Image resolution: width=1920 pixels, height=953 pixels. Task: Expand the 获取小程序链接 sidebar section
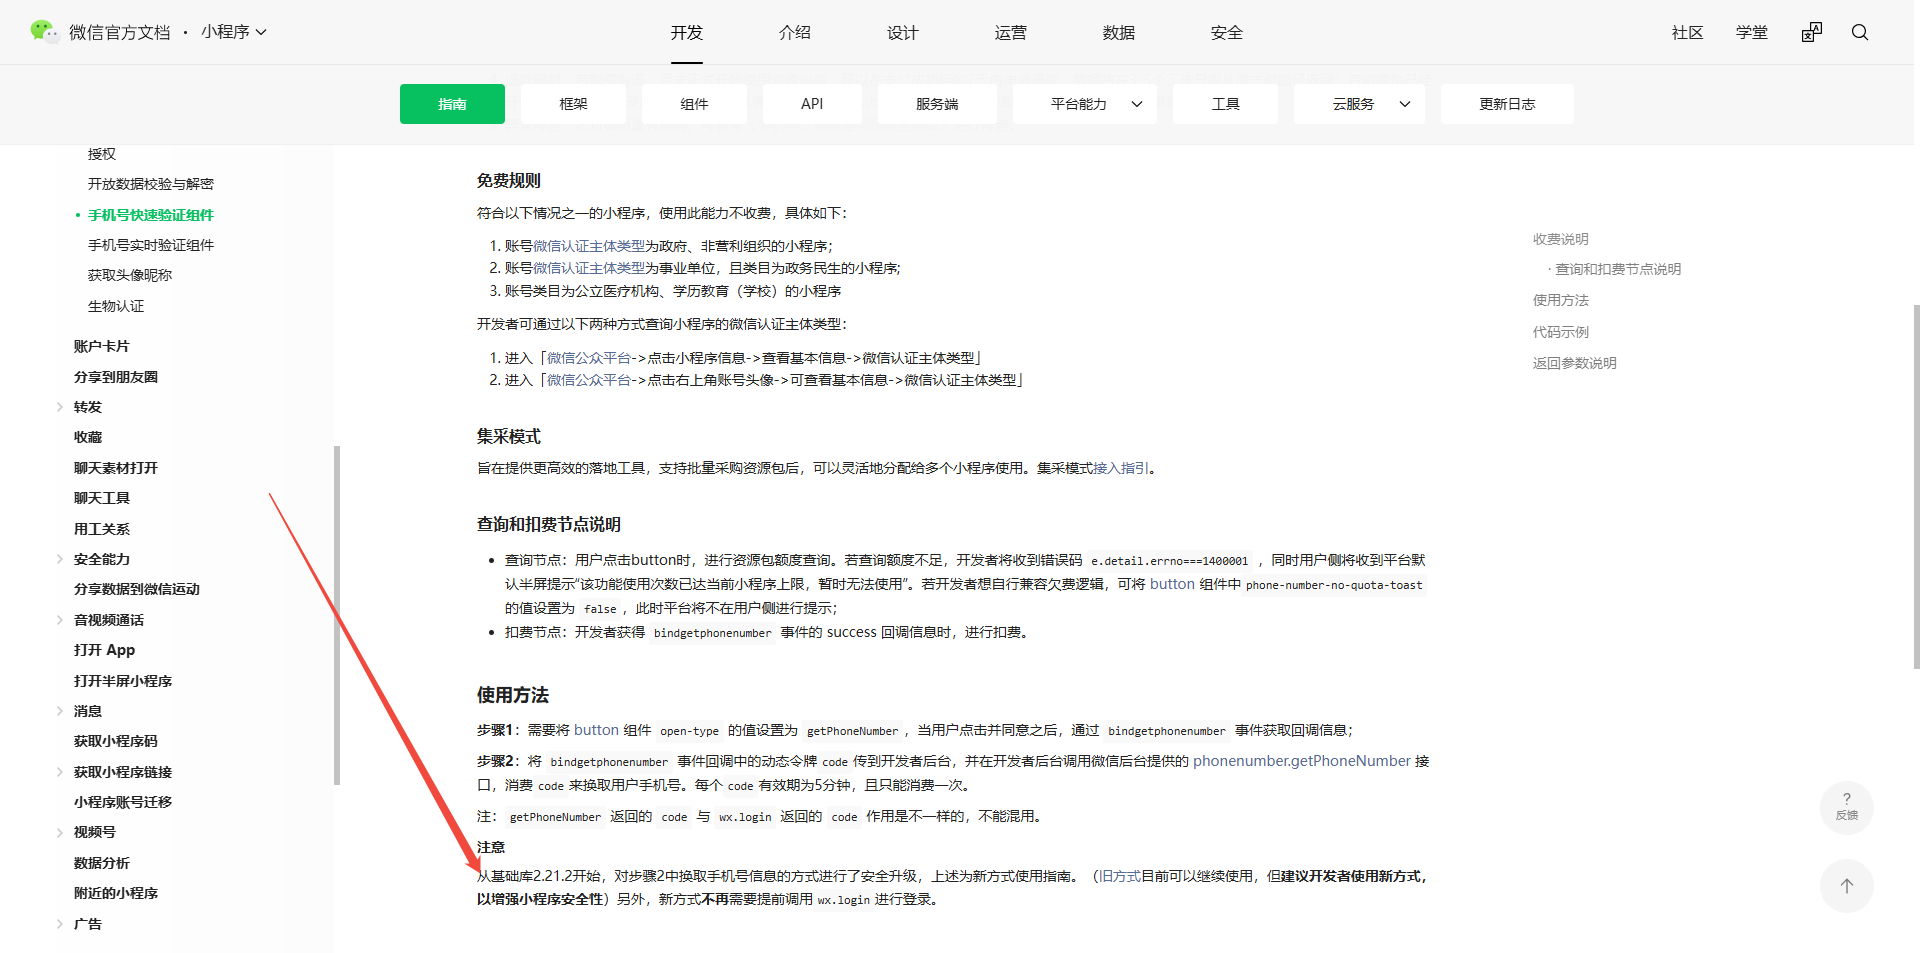coord(60,772)
